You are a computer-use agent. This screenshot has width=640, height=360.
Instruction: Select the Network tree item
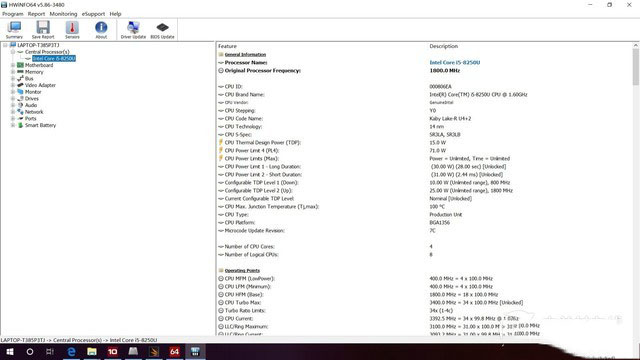point(34,112)
